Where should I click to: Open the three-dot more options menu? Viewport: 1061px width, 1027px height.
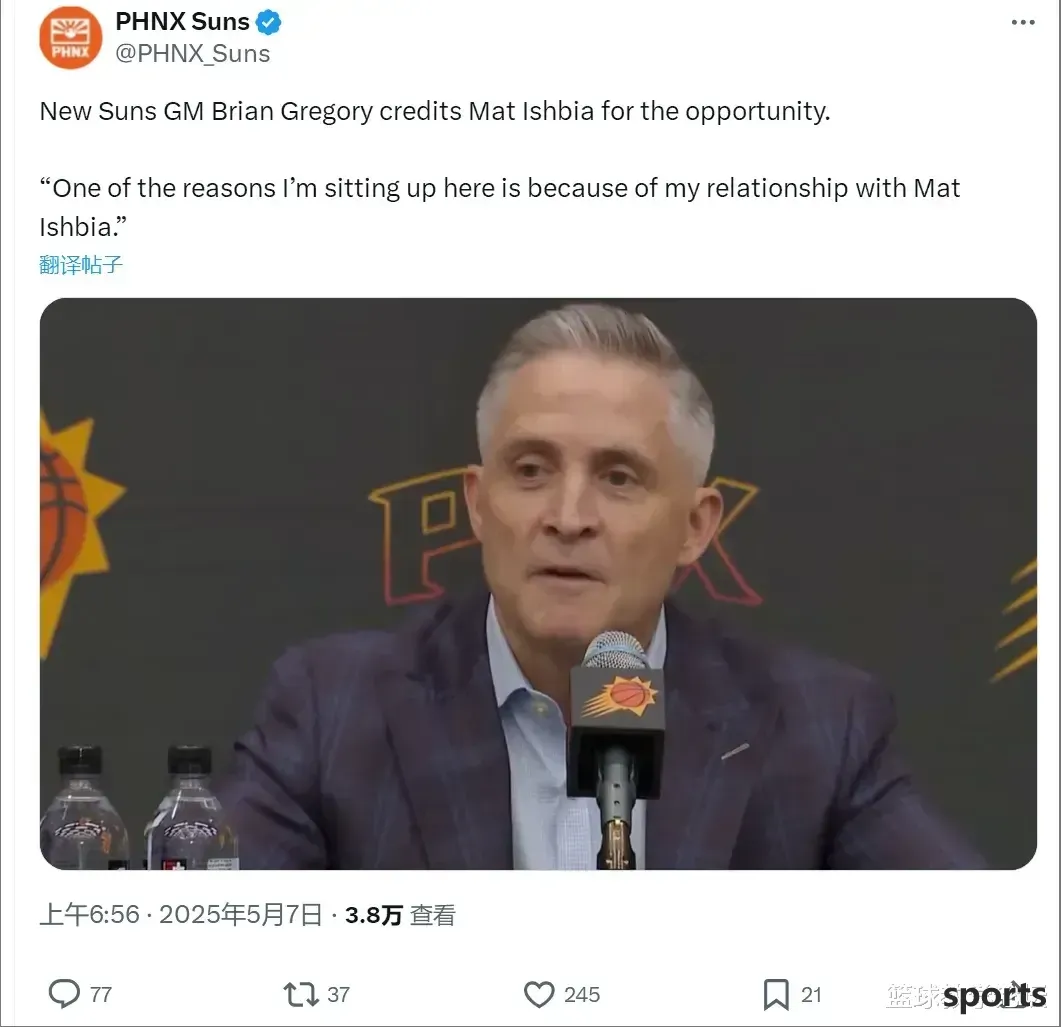[x=1022, y=22]
